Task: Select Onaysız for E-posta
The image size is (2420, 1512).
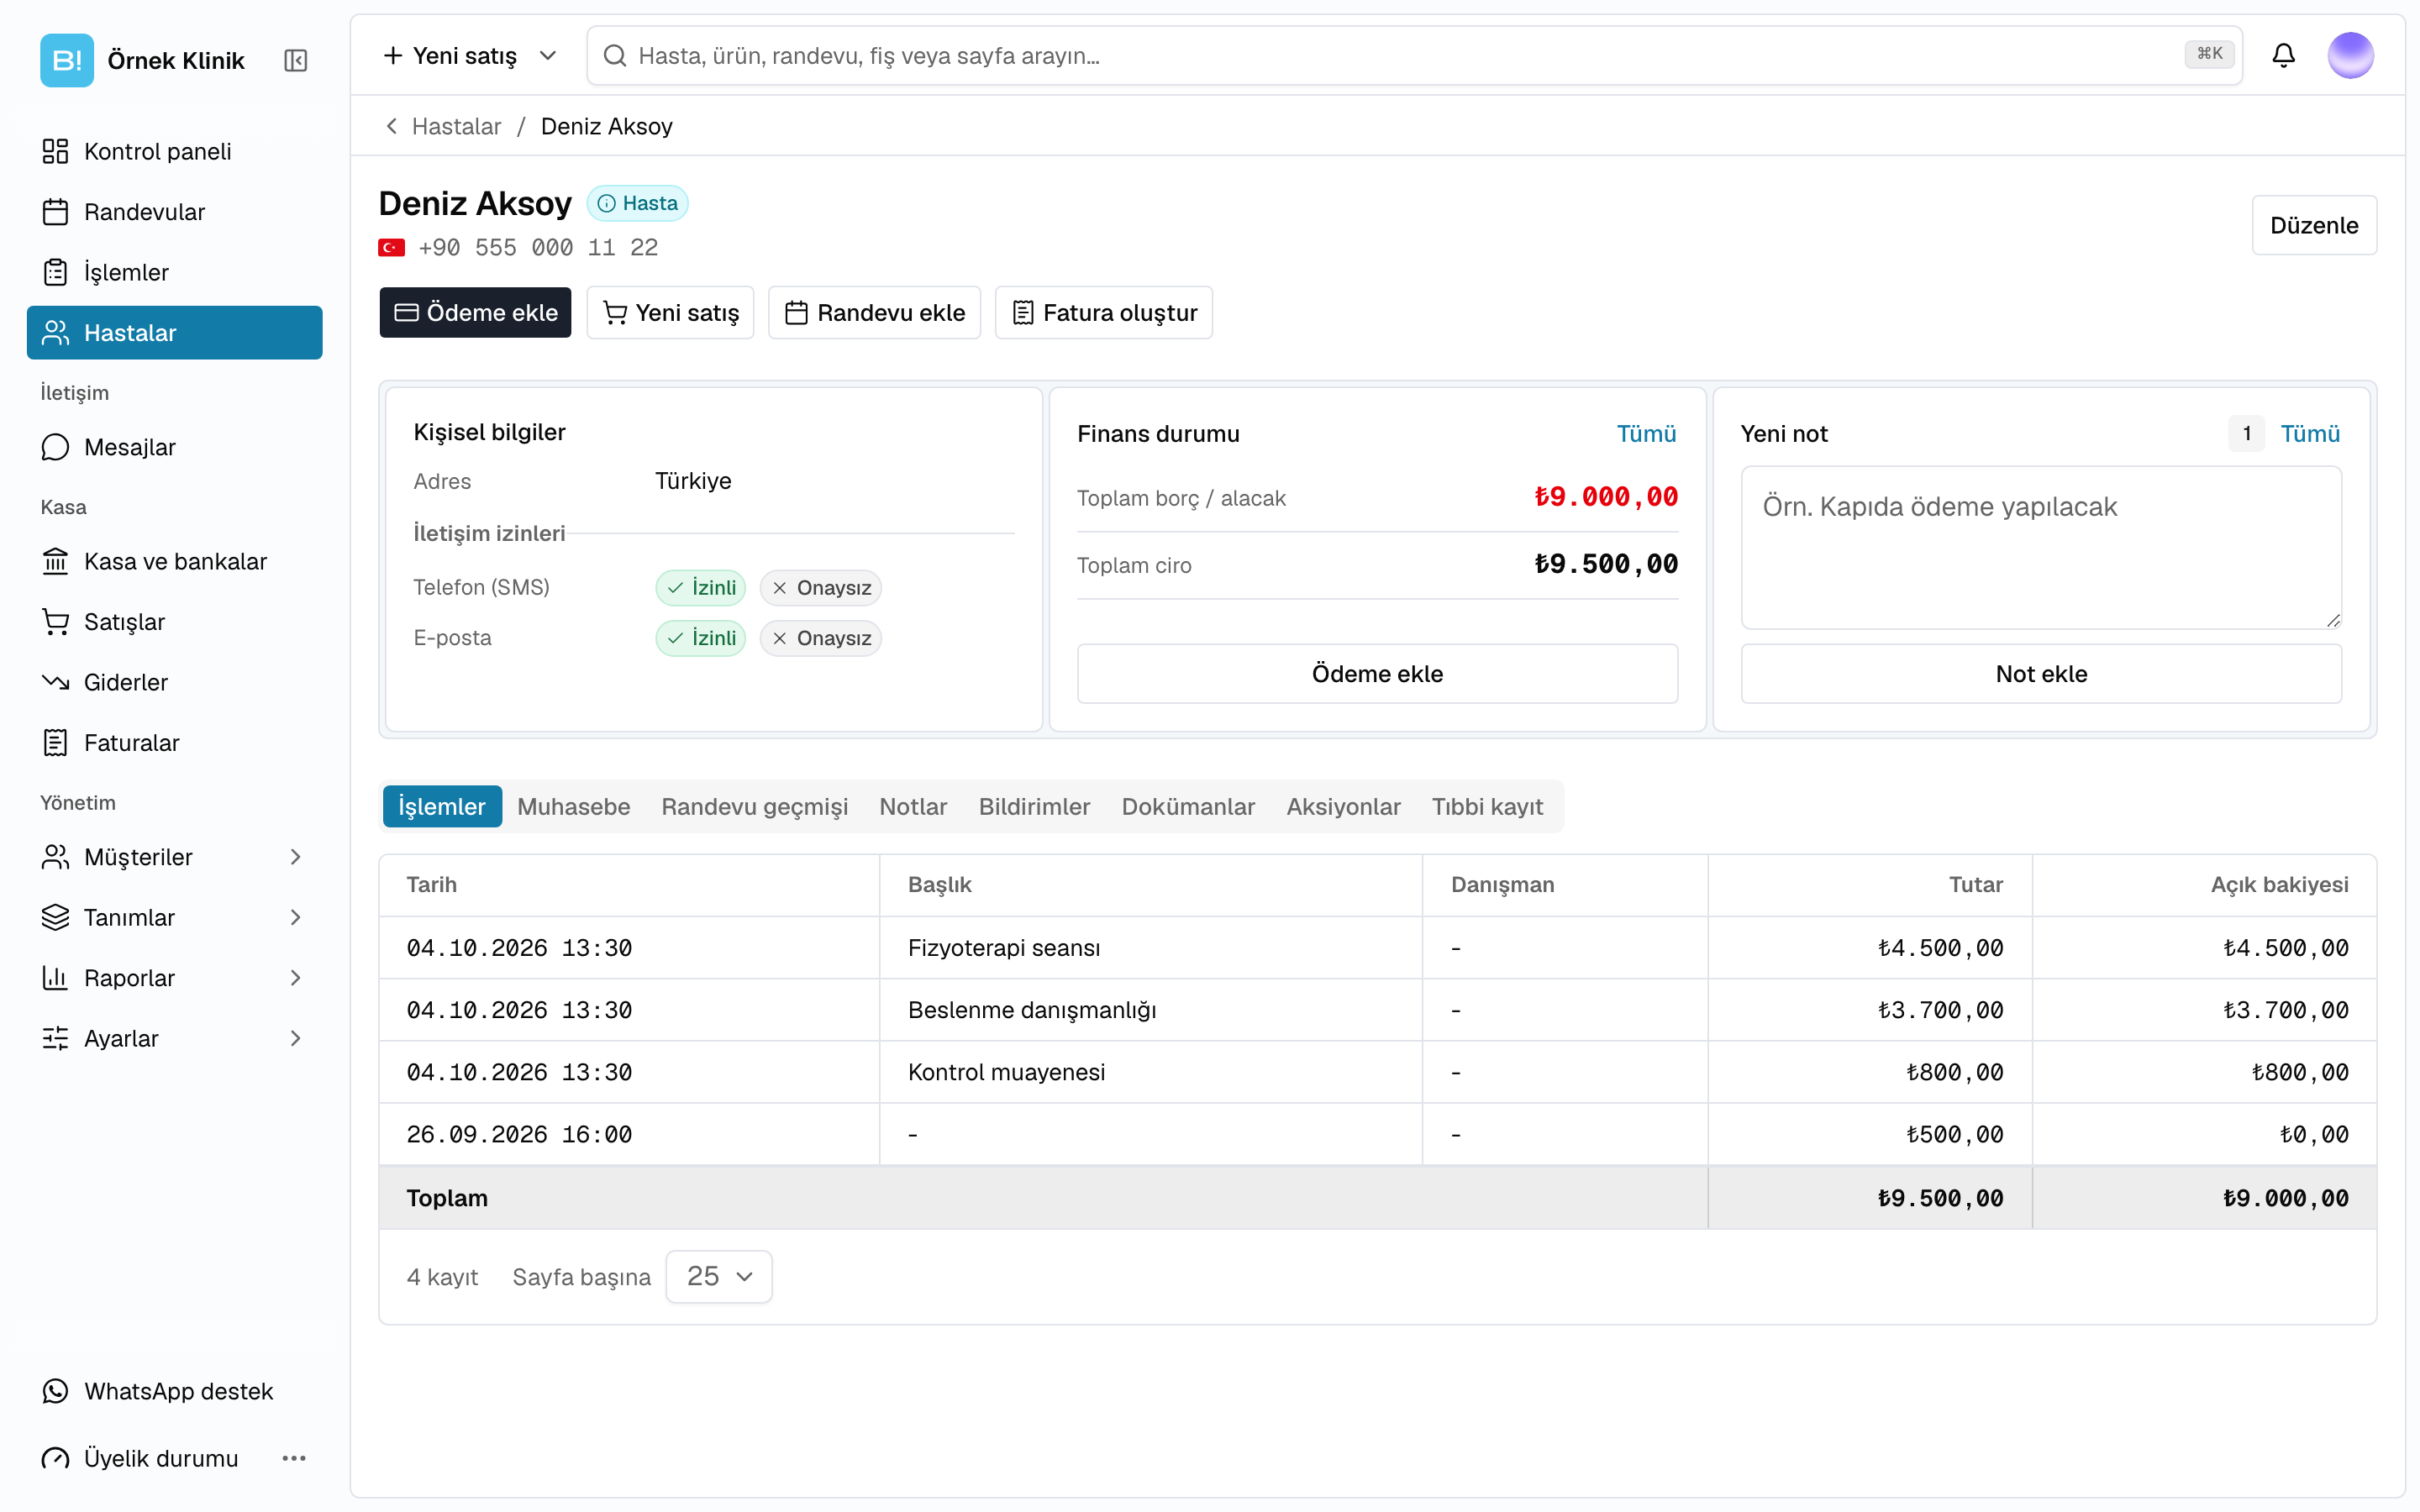Action: (x=821, y=638)
